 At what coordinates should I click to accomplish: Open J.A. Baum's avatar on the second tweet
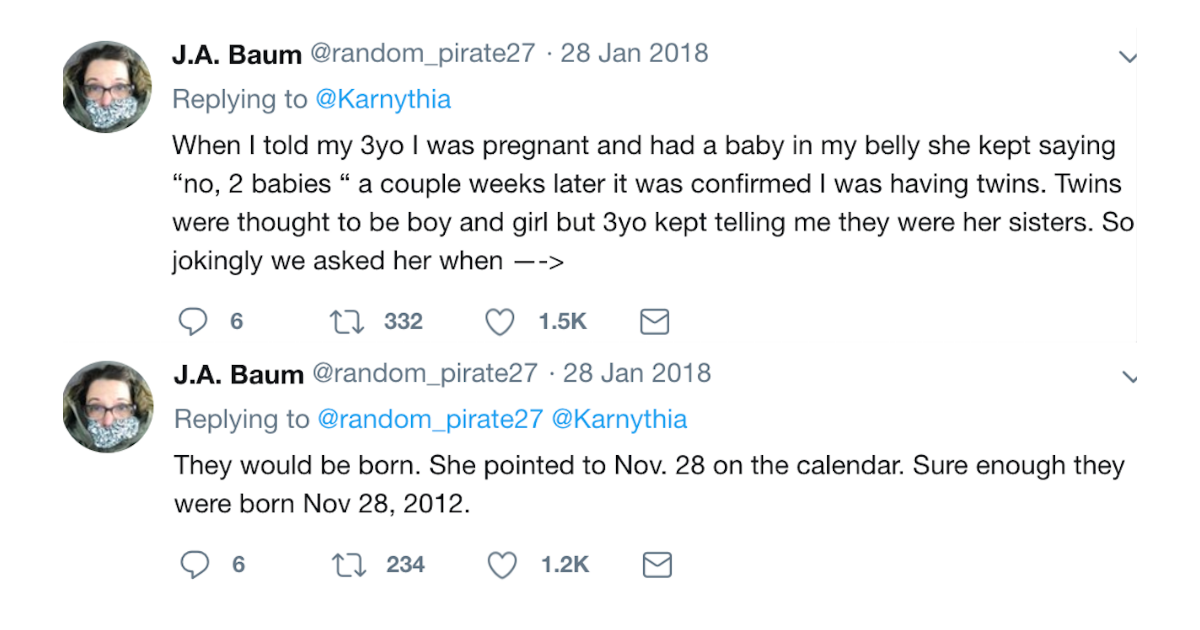[x=107, y=407]
